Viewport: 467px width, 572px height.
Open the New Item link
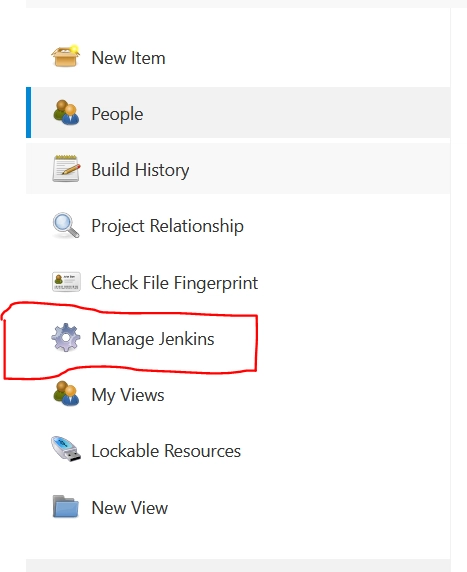pyautogui.click(x=128, y=58)
